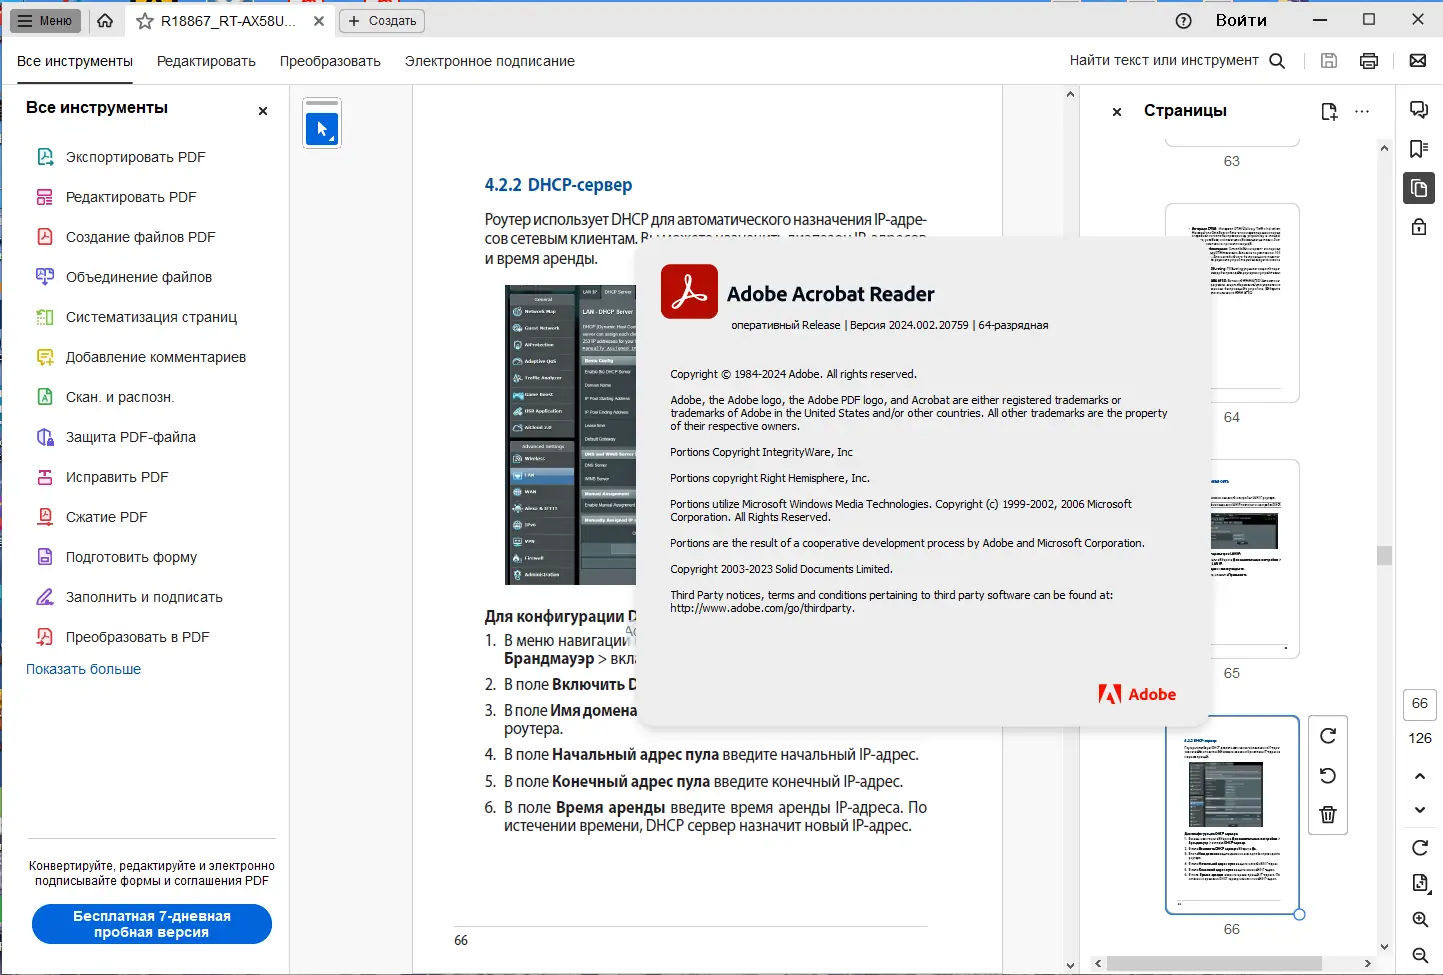Open the Заполнить и подписать tool
Viewport: 1443px width, 975px height.
[144, 597]
